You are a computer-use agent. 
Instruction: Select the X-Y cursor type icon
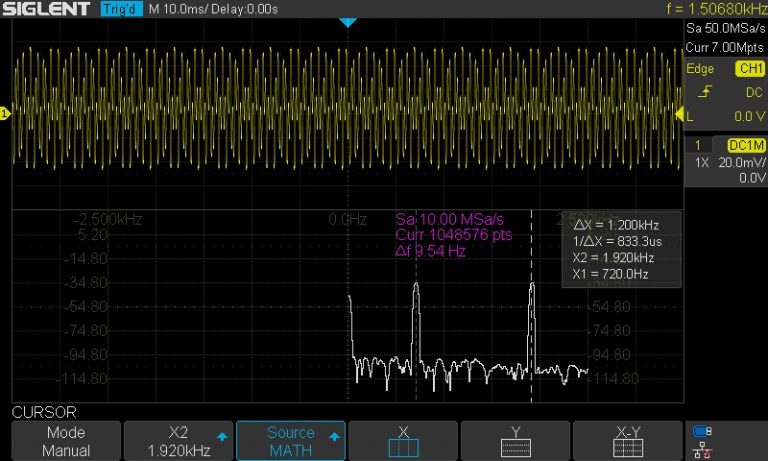pyautogui.click(x=627, y=441)
